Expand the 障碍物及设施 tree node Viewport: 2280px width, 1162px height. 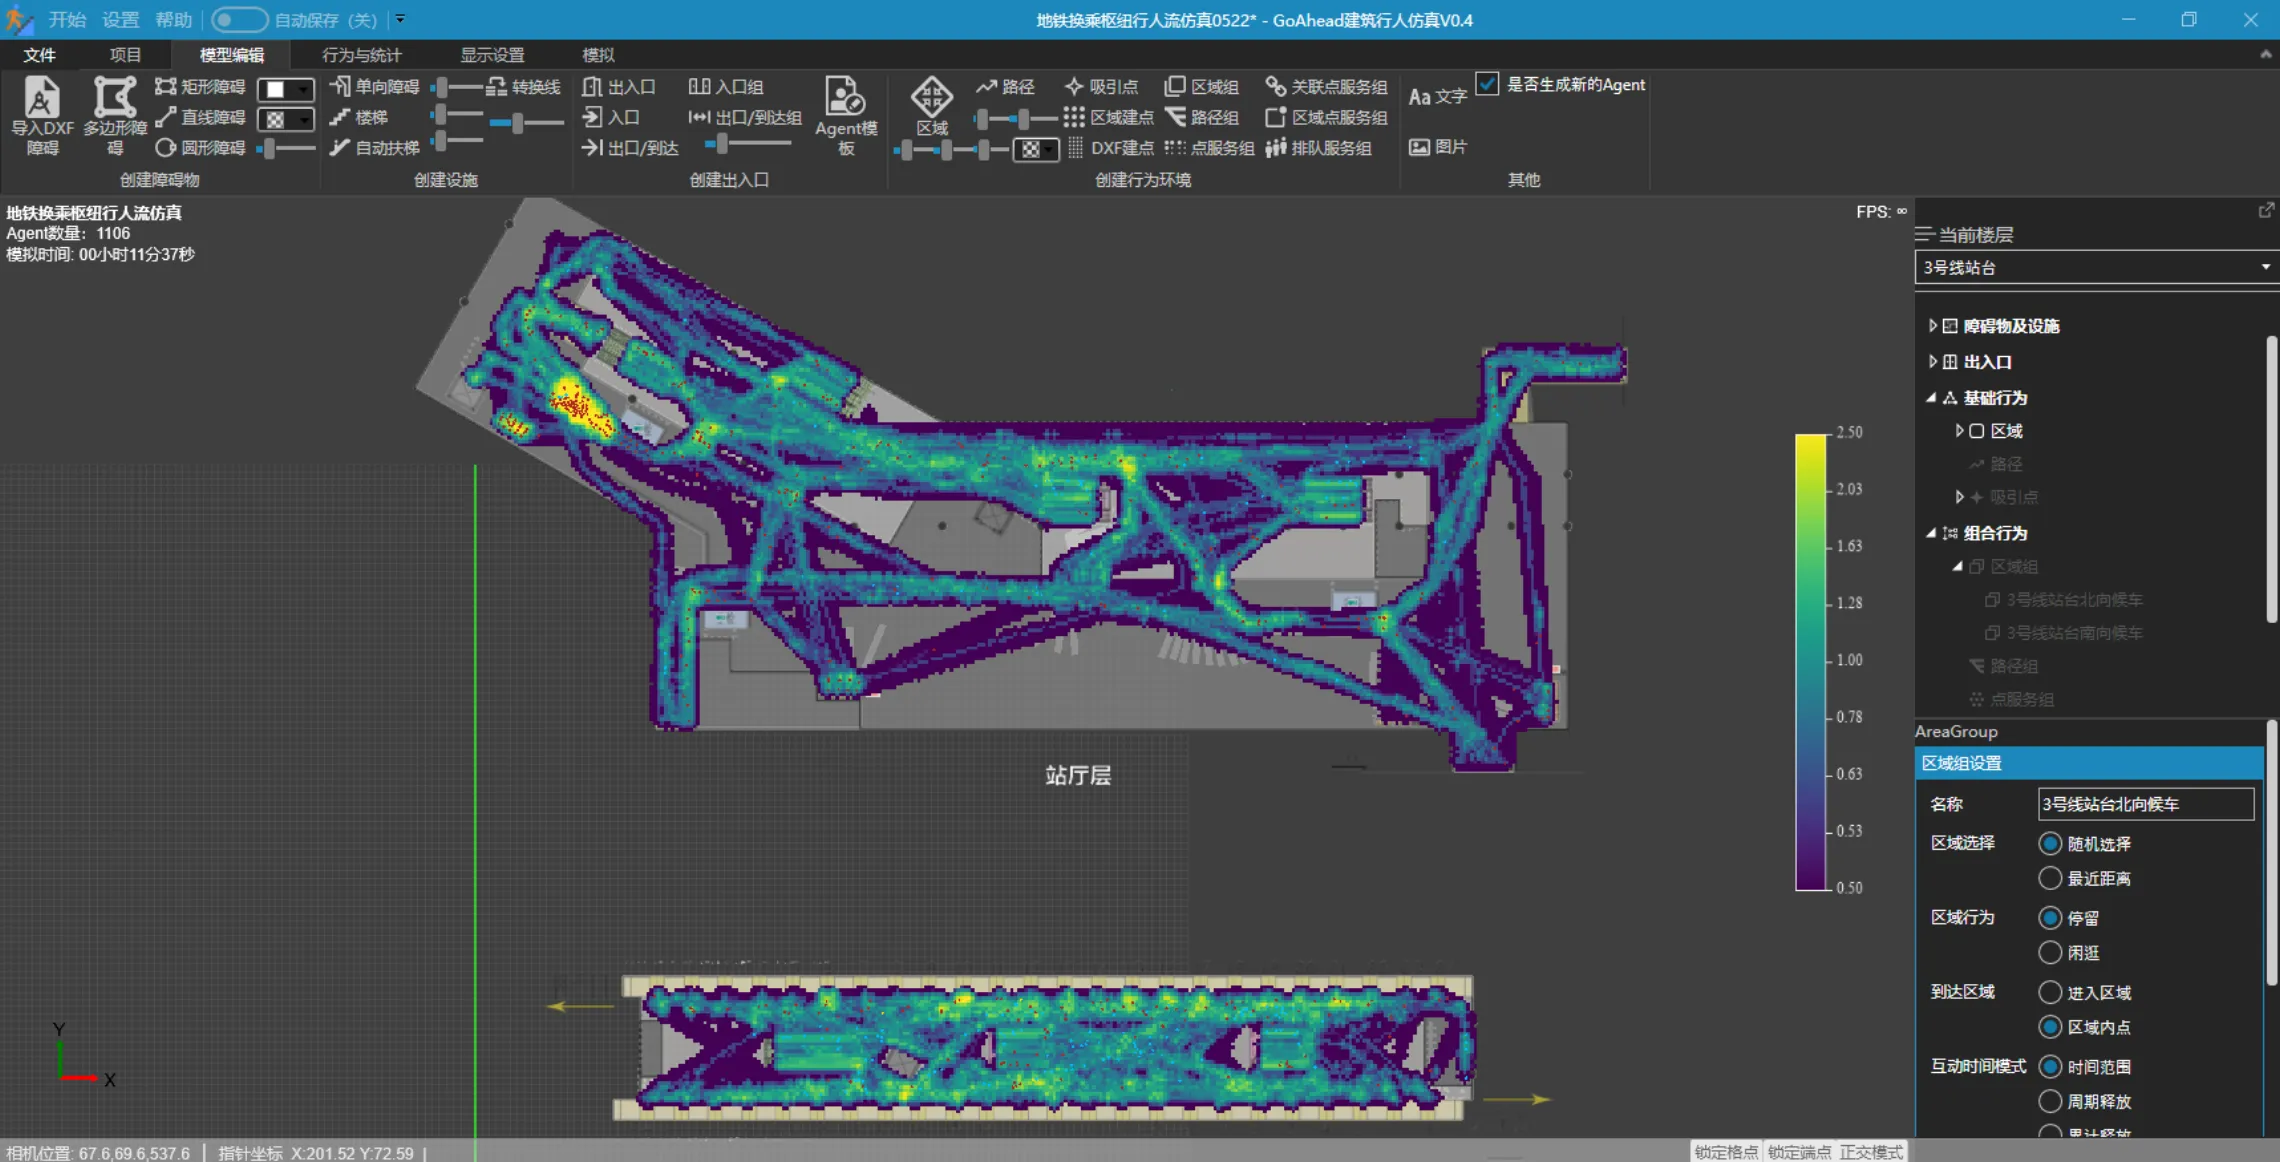[x=1932, y=326]
